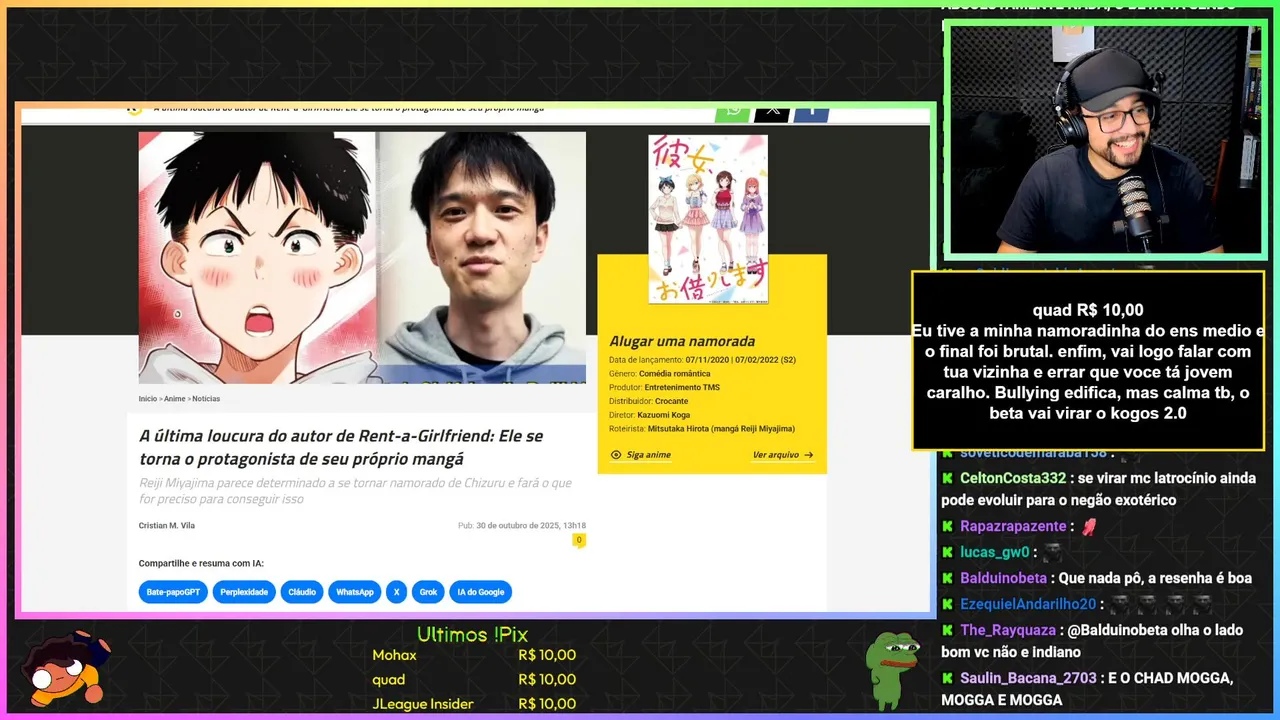Click the Kick badge beside Saulin_Bacana_2703
Image resolution: width=1280 pixels, height=720 pixels.
click(947, 678)
